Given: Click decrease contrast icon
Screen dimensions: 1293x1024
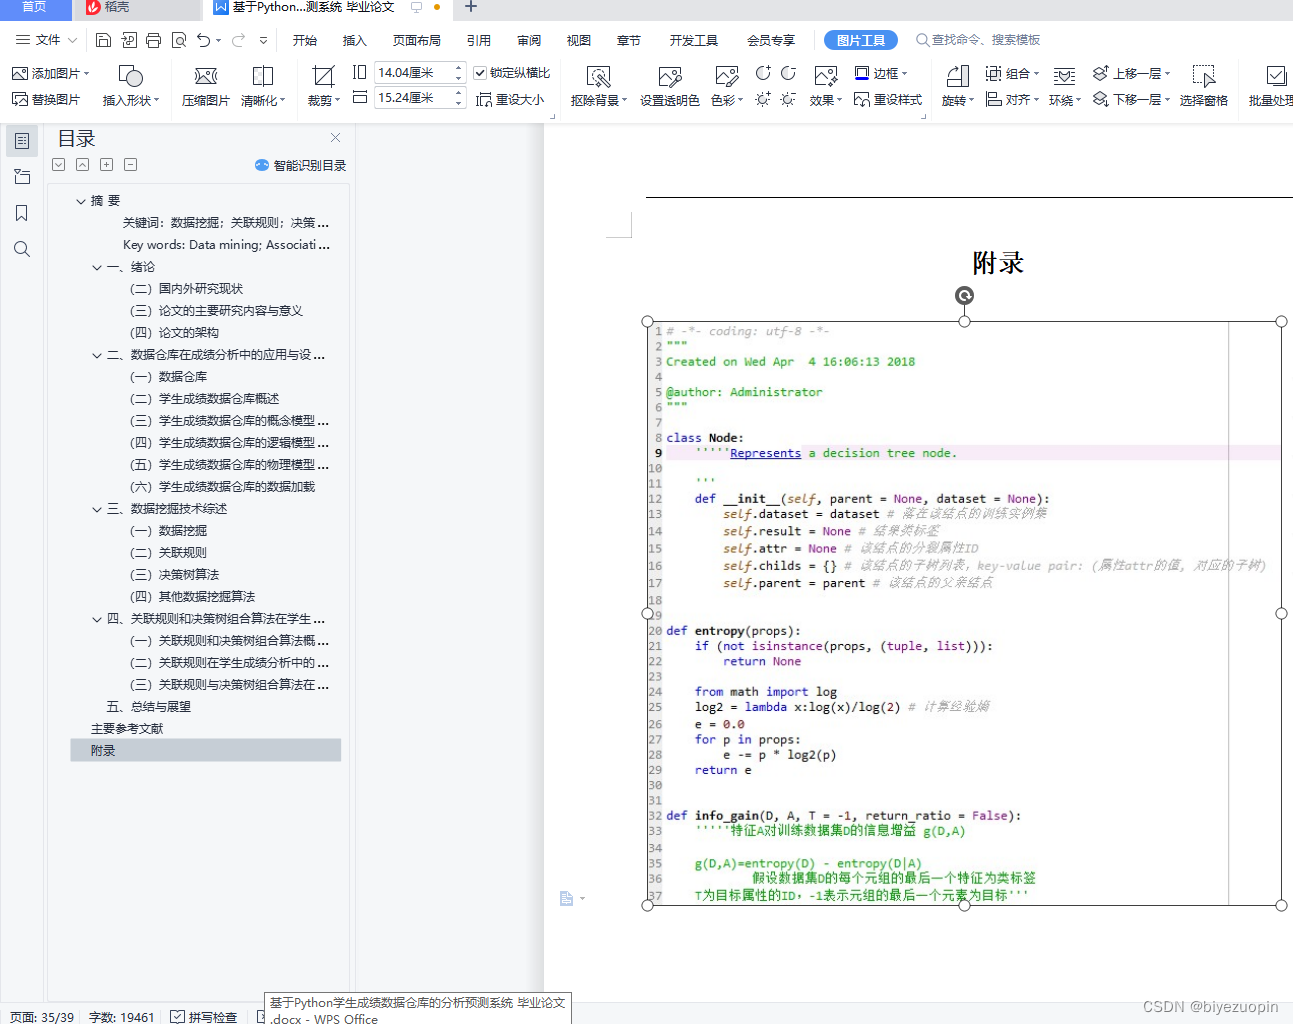Looking at the screenshot, I should coord(788,73).
